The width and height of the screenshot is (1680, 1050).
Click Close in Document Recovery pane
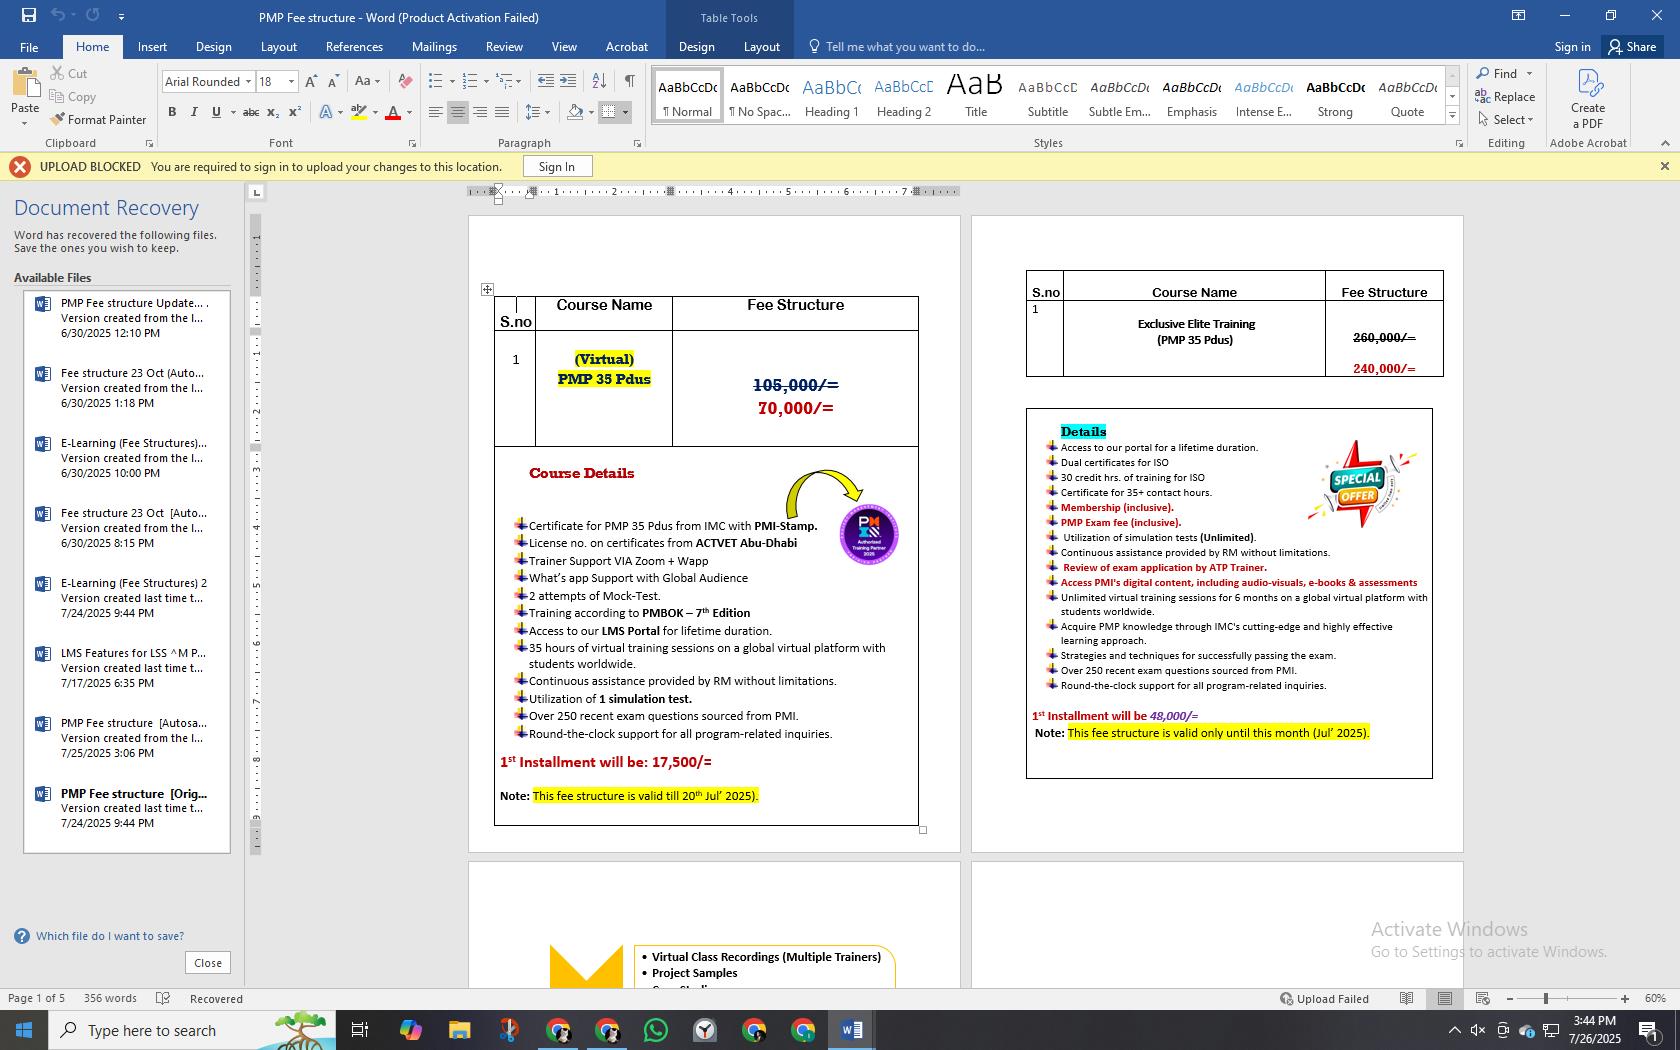[x=208, y=962]
